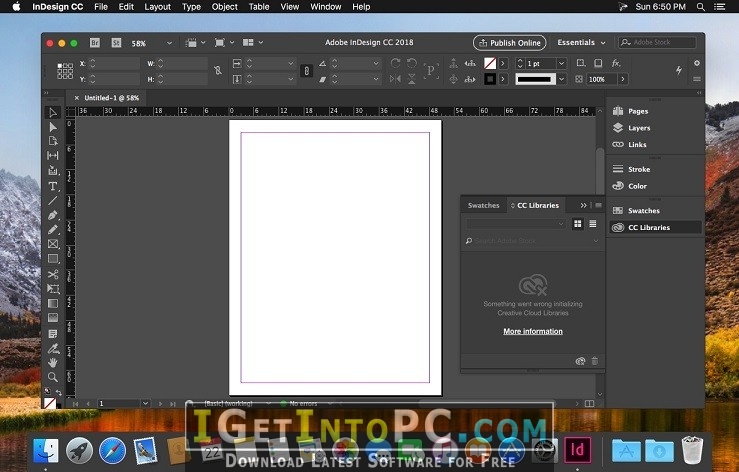Image resolution: width=739 pixels, height=472 pixels.
Task: Click the Adobe Stock search field
Action: pos(661,43)
